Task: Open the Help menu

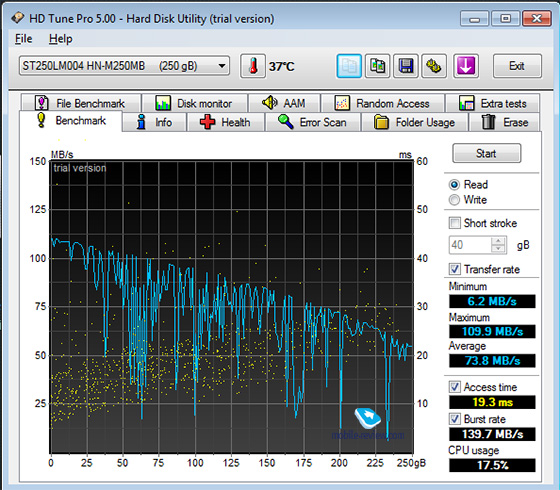Action: pos(60,39)
